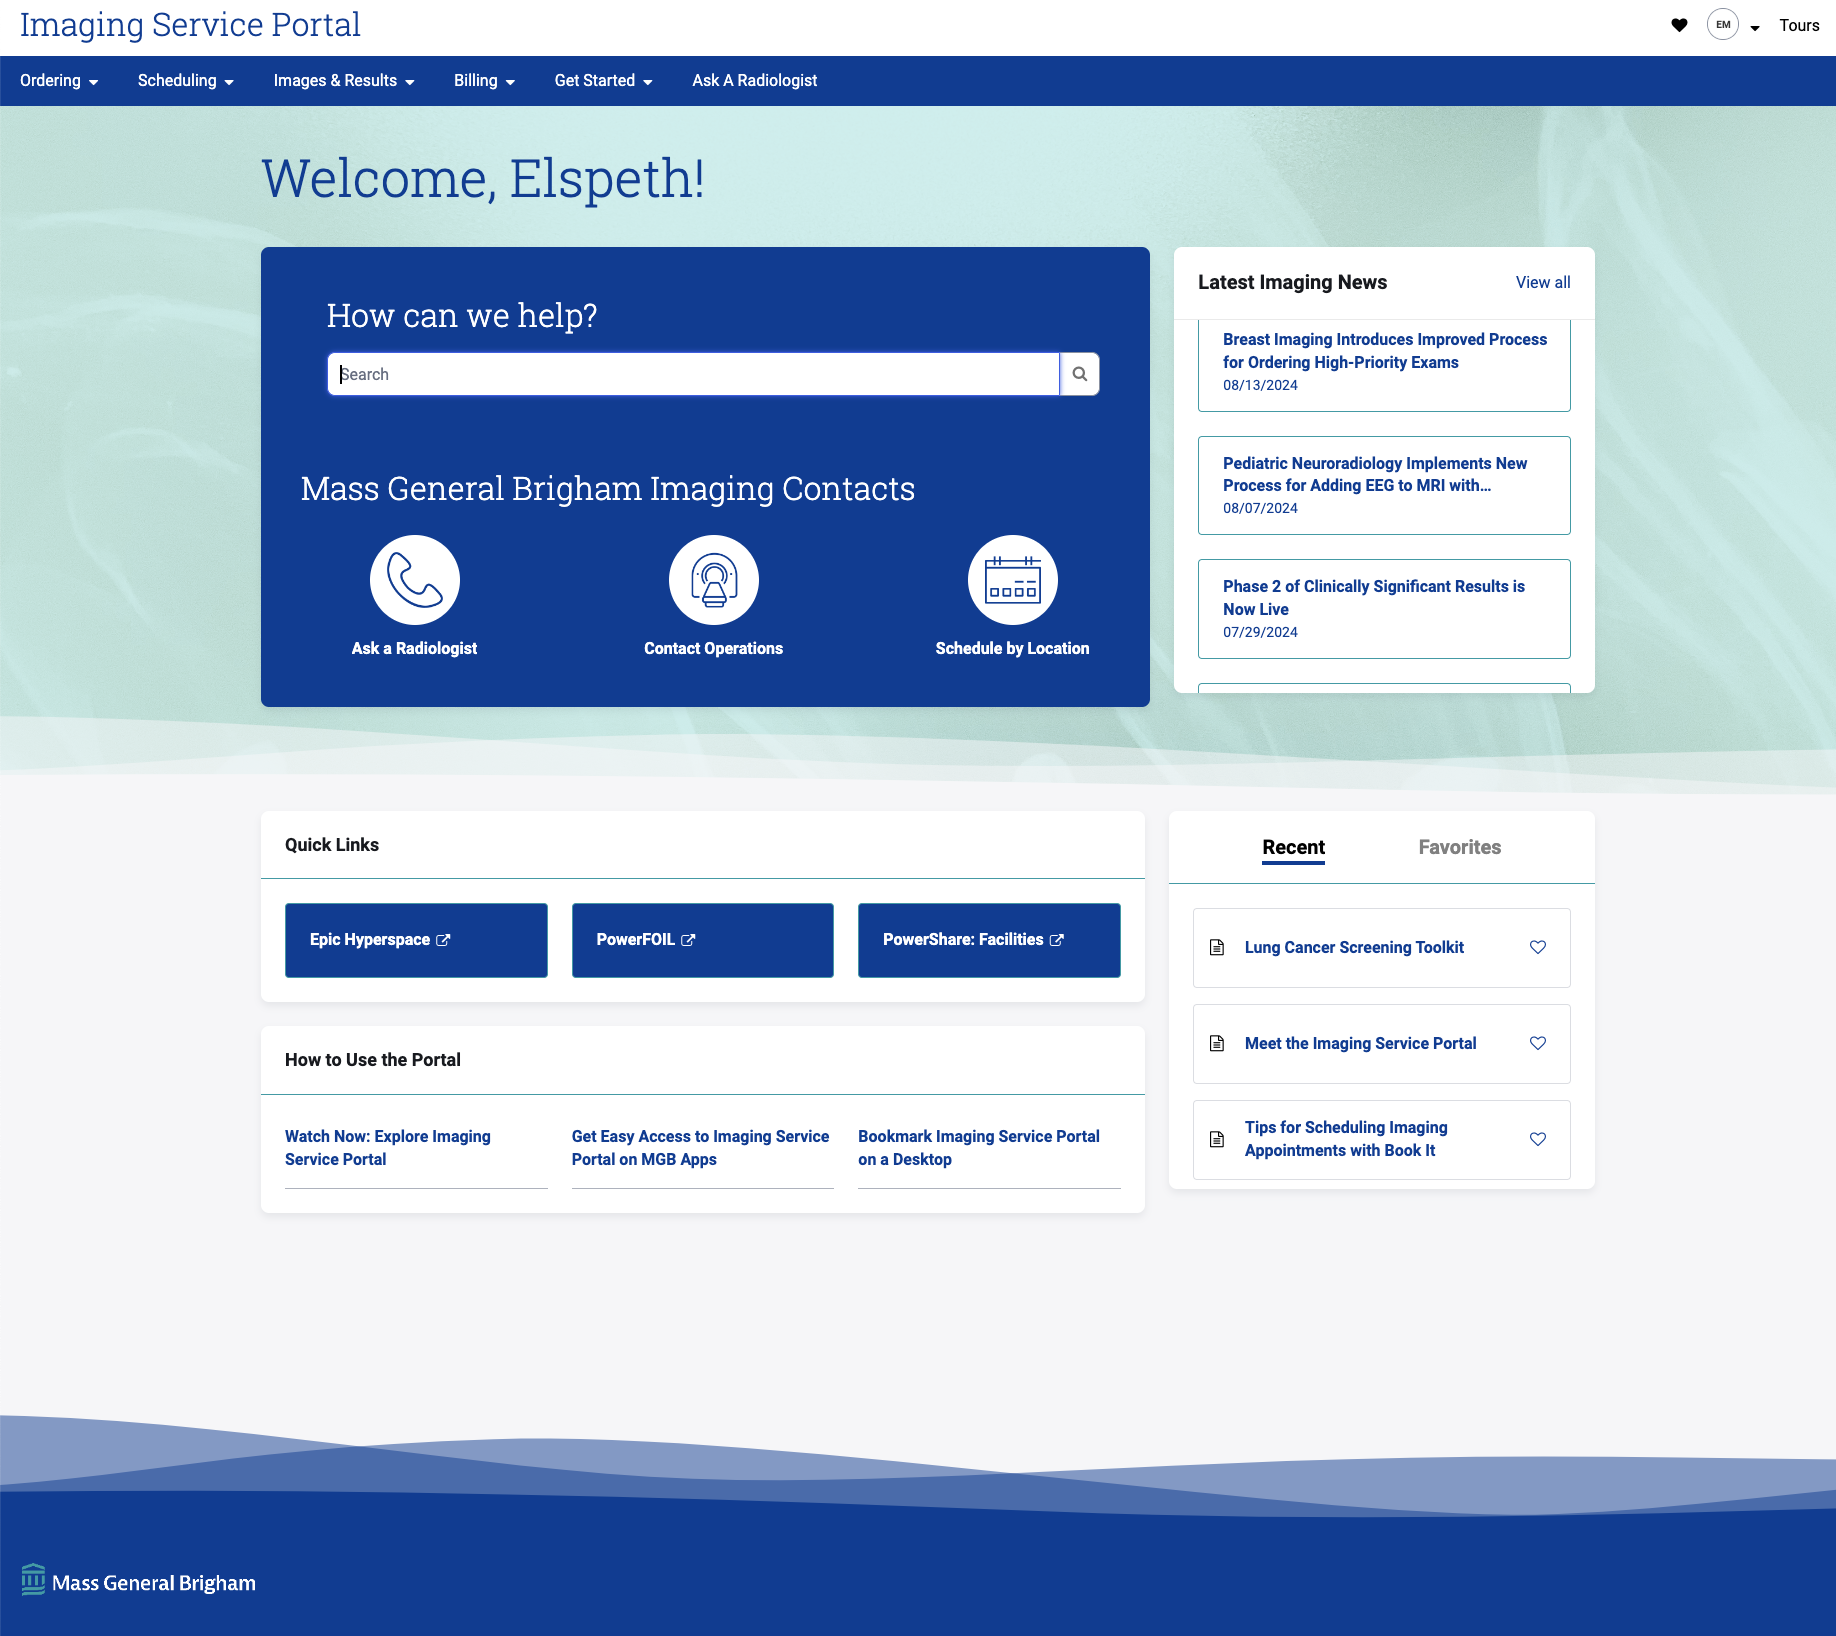The width and height of the screenshot is (1836, 1636).
Task: Open Breast Imaging high-priority exams news
Action: (1385, 351)
